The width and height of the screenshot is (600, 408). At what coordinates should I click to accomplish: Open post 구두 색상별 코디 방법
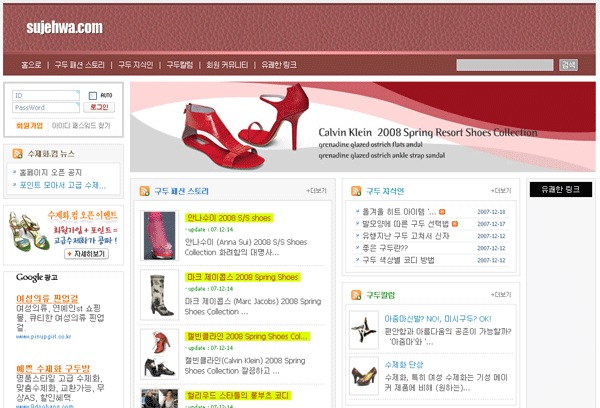pos(398,260)
